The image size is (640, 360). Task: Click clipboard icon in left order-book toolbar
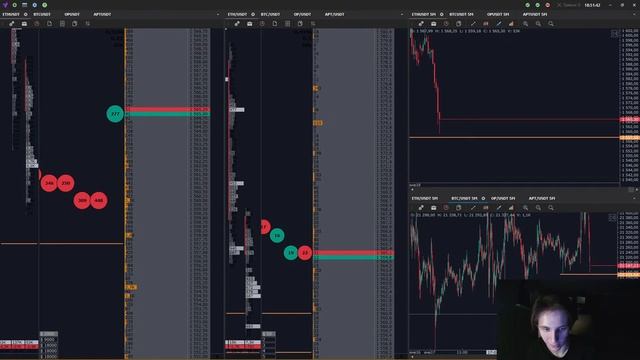point(75,24)
